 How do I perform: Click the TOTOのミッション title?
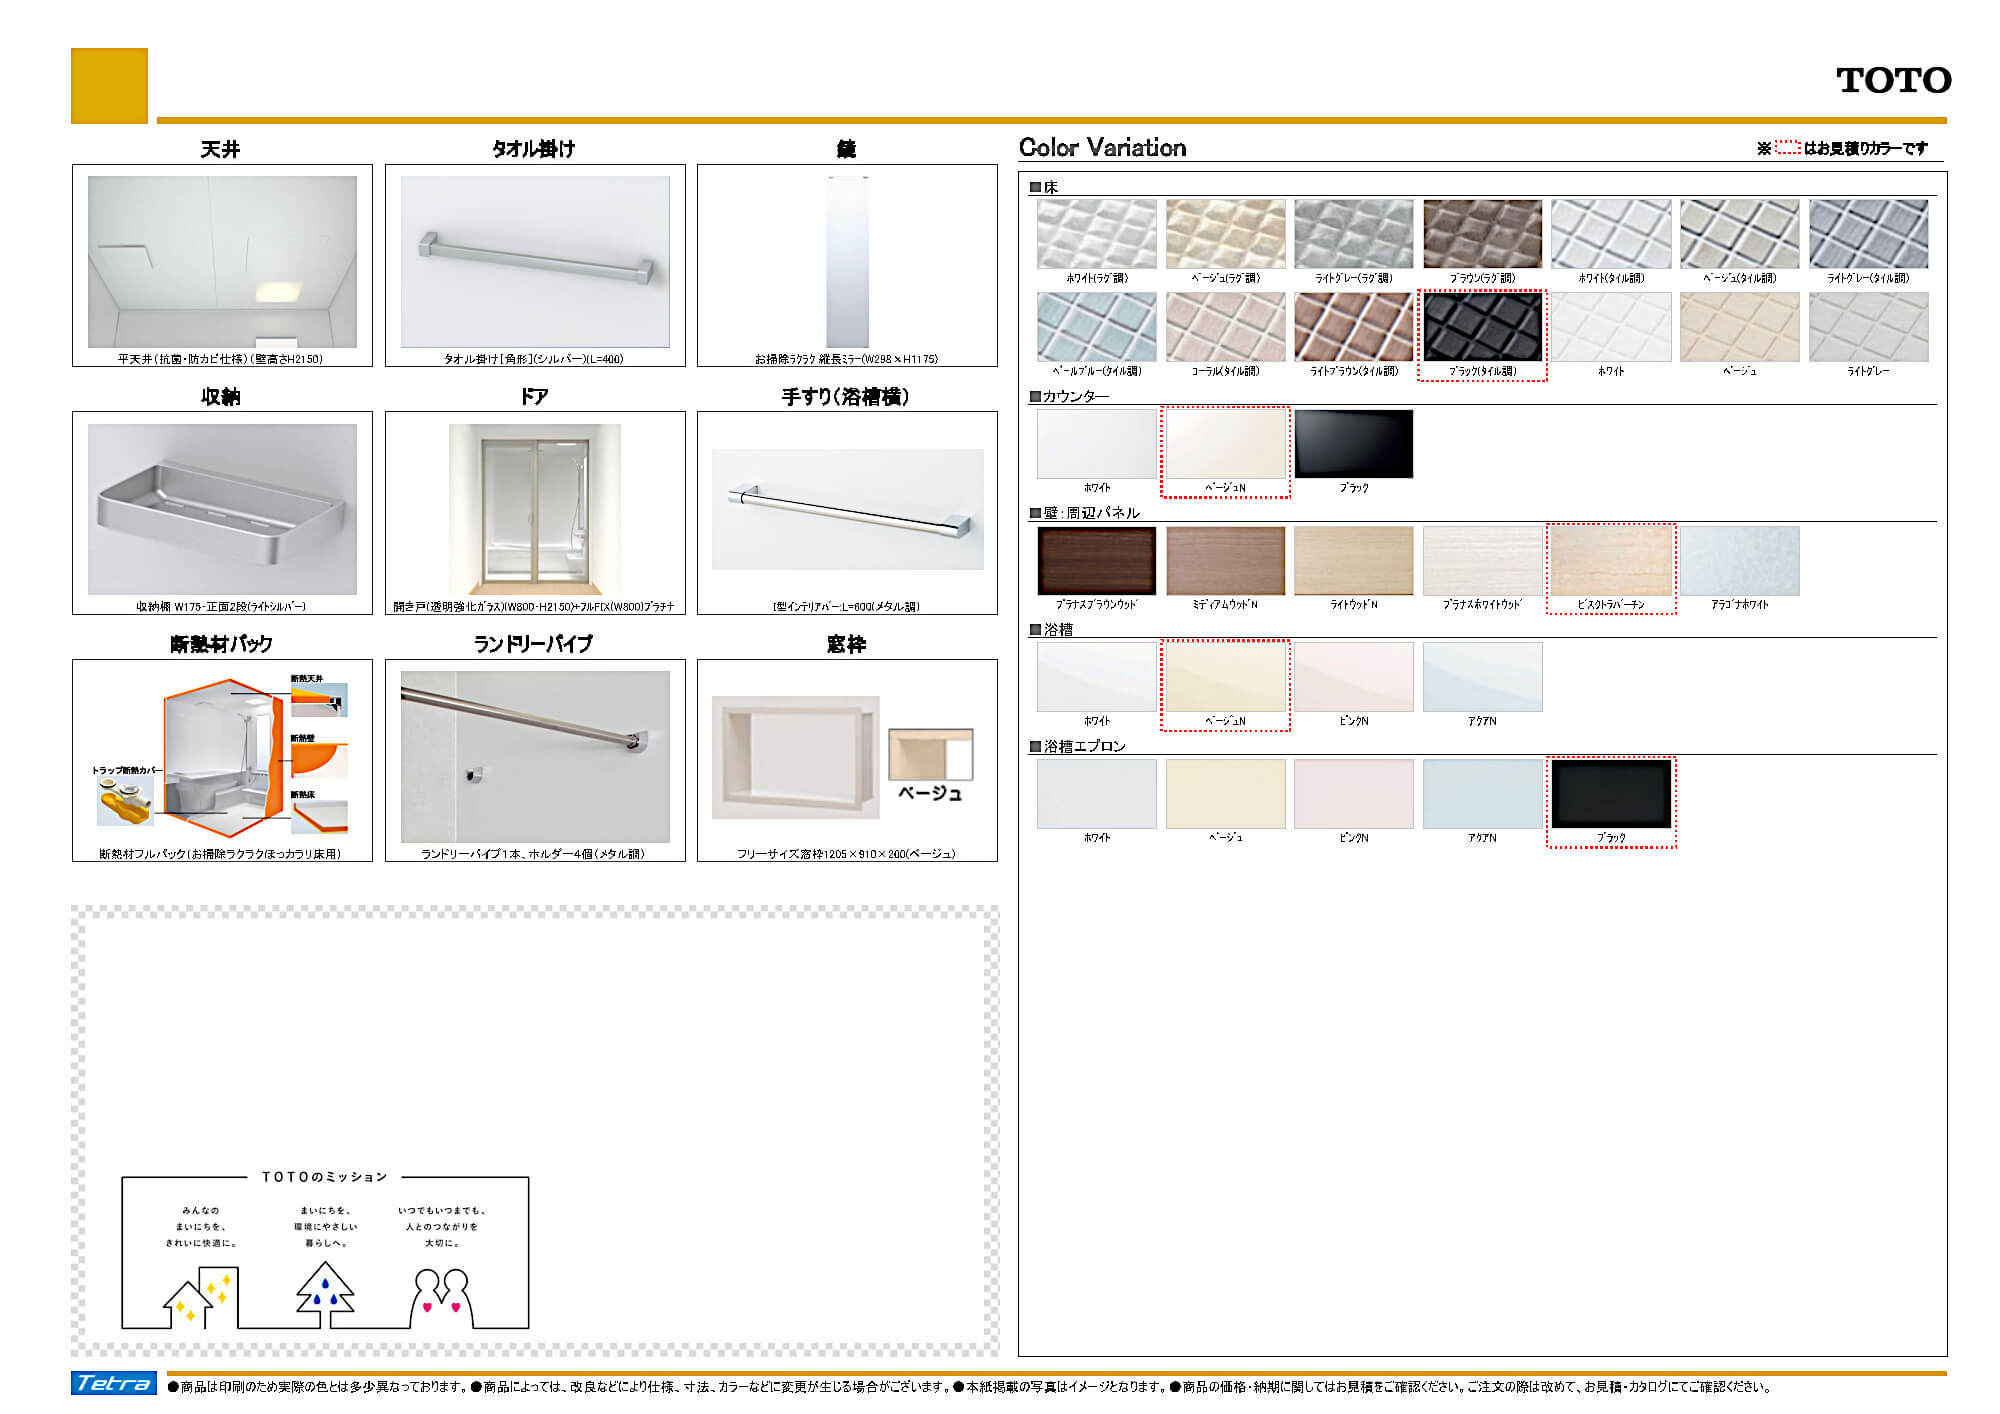325,1177
